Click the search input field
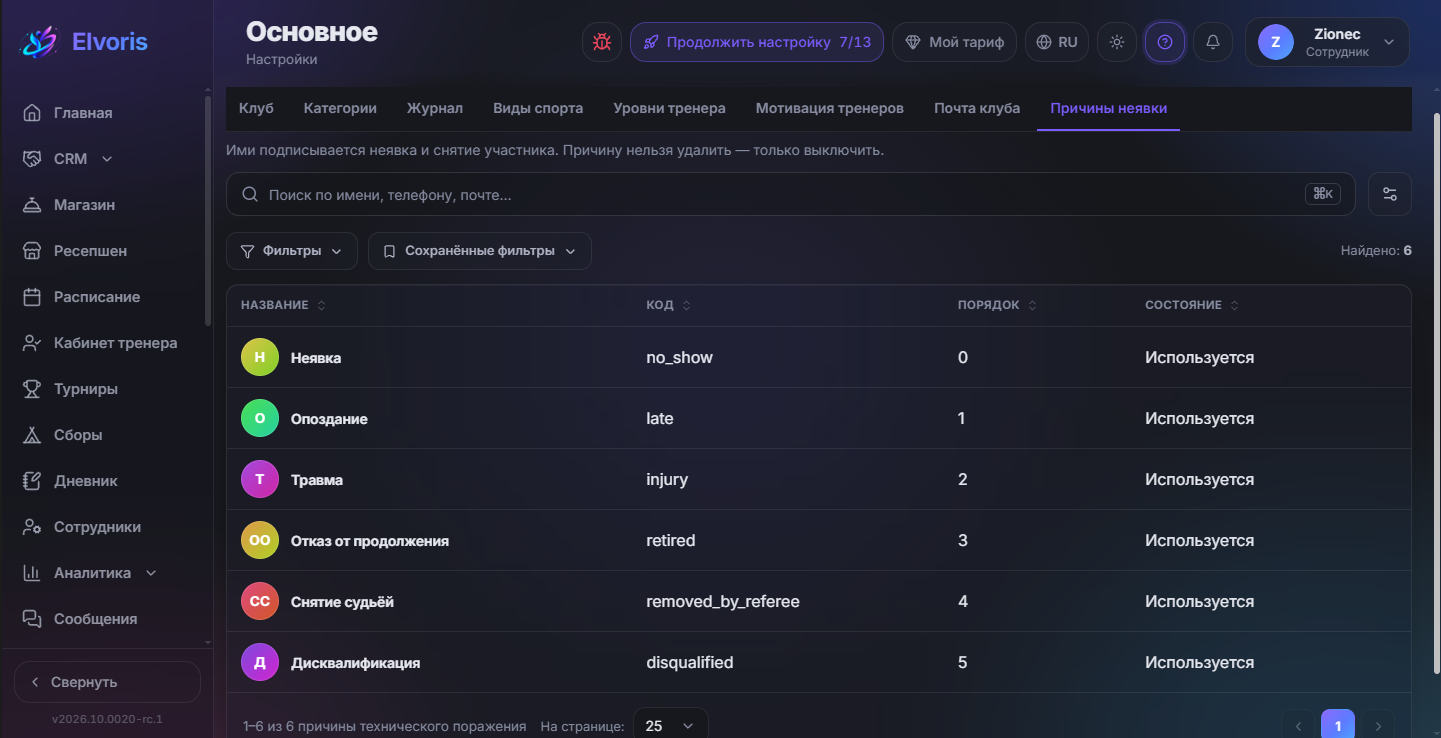The height and width of the screenshot is (738, 1441). coord(790,194)
